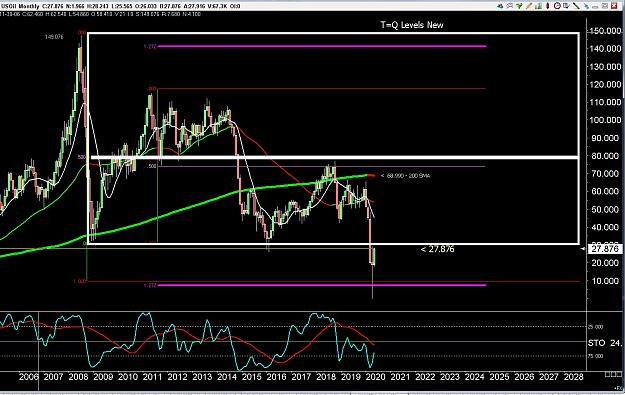Click the 25.000 stochastic level label

596,326
